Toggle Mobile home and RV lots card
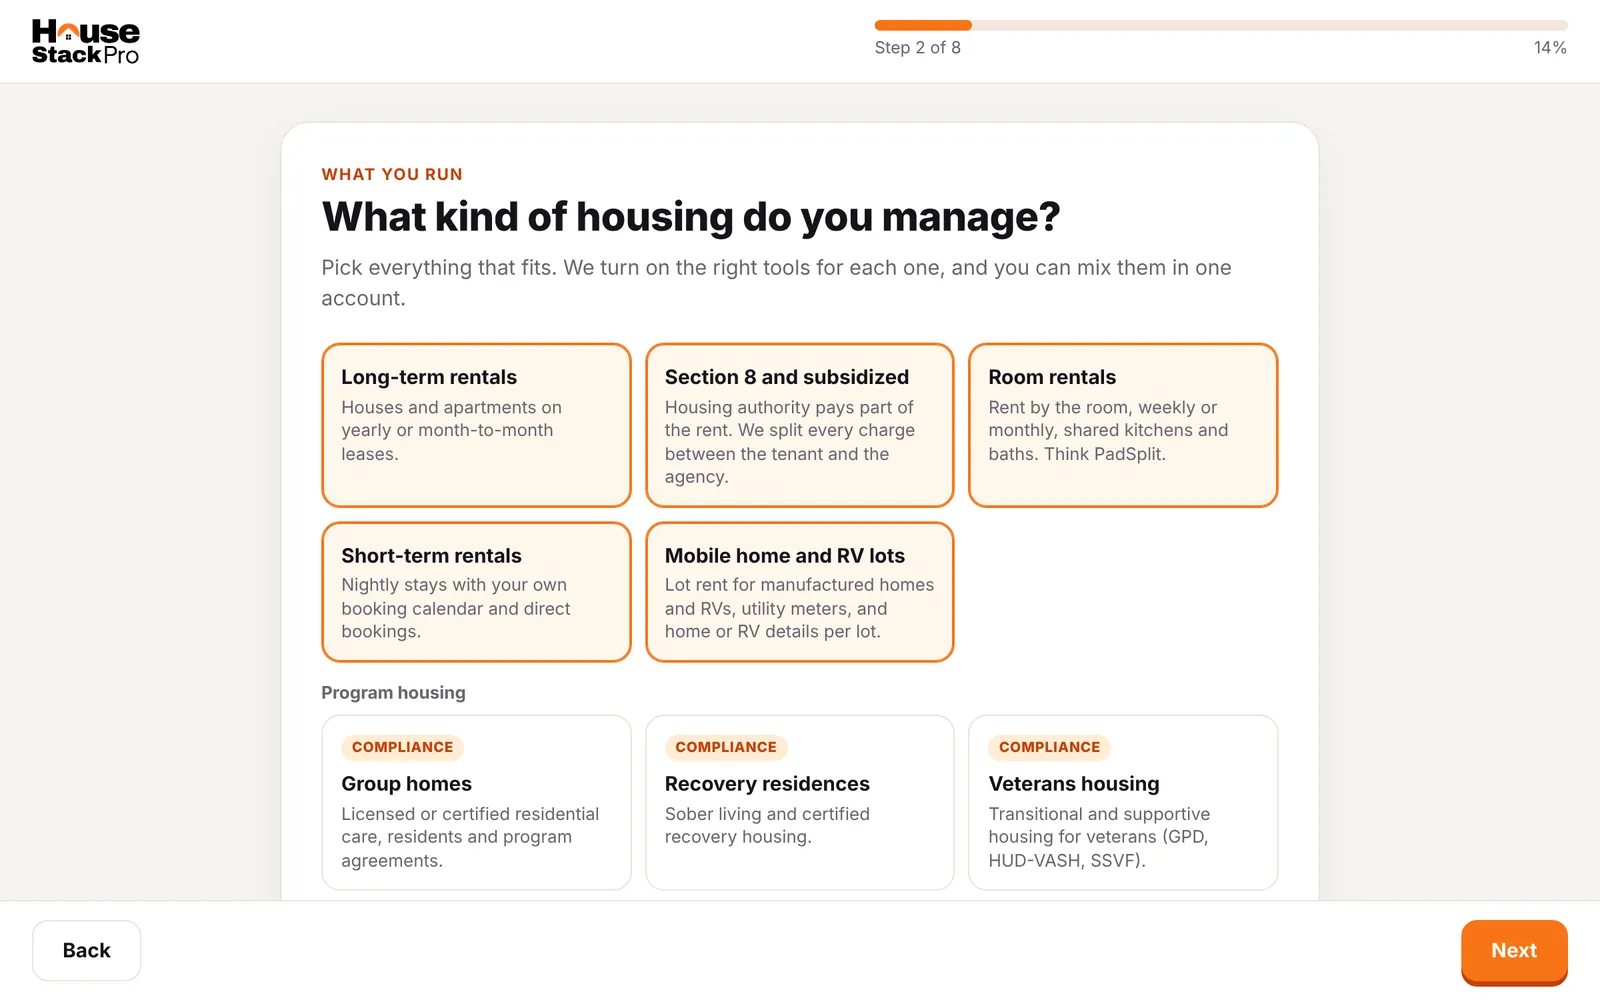Screen dimensions: 1600x1000 799,592
